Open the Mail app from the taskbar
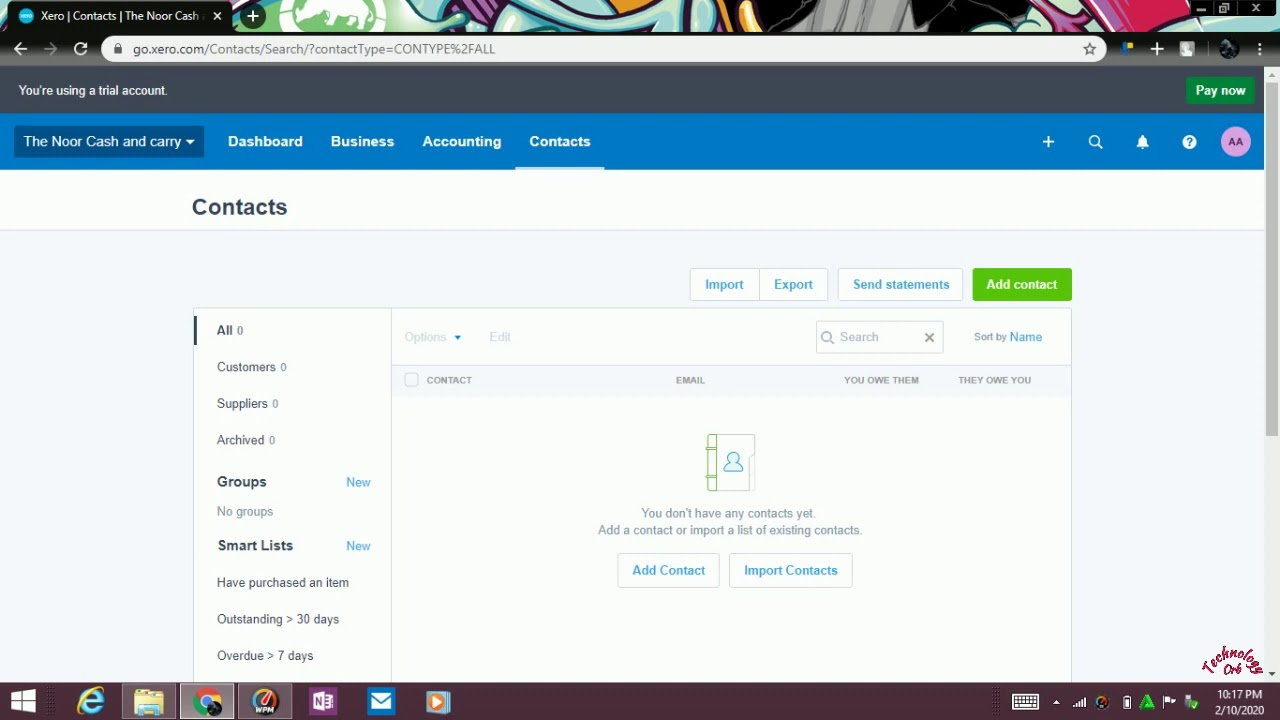This screenshot has height=720, width=1280. 380,702
